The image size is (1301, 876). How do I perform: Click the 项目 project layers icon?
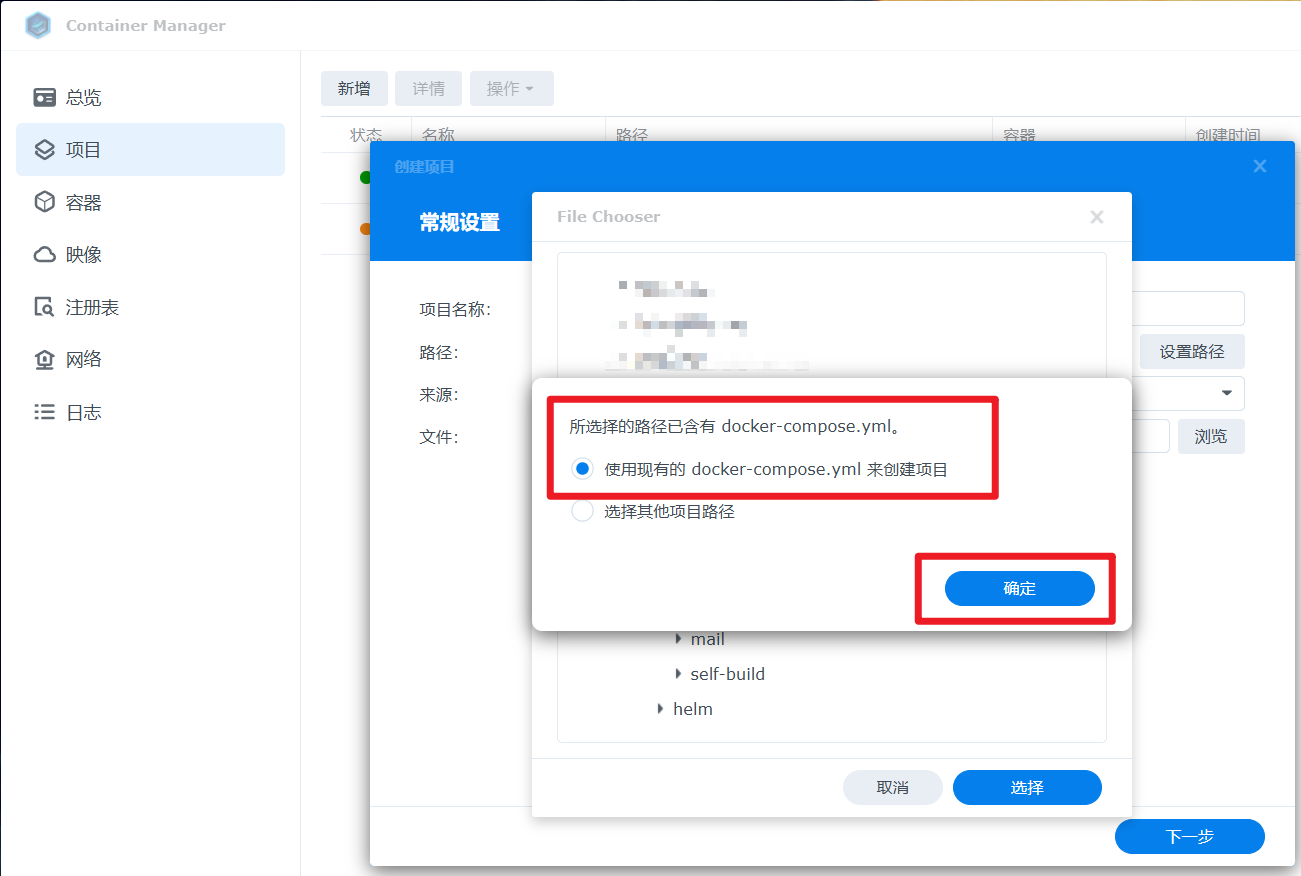[44, 150]
